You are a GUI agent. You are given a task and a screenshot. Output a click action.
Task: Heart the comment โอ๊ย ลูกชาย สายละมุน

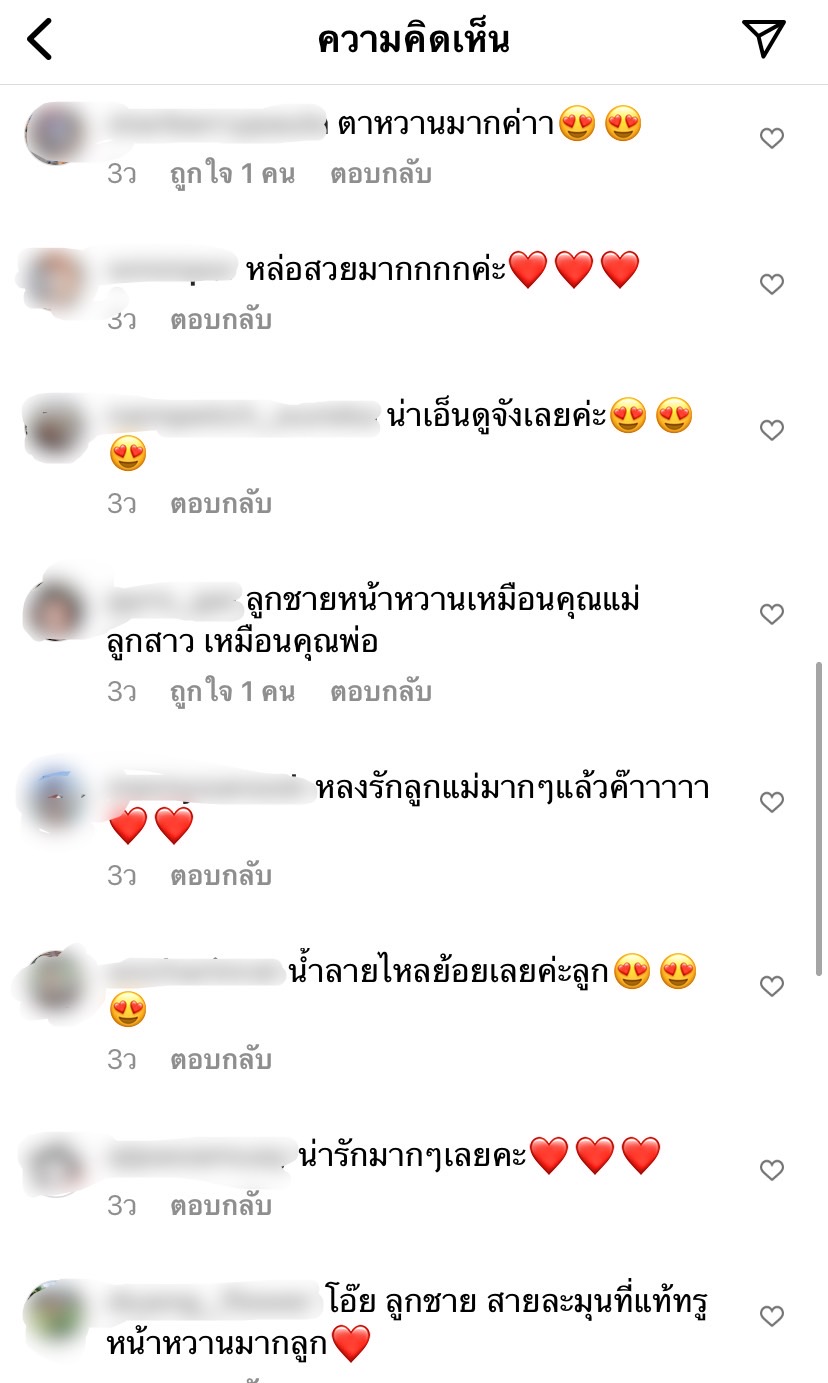tap(772, 1317)
